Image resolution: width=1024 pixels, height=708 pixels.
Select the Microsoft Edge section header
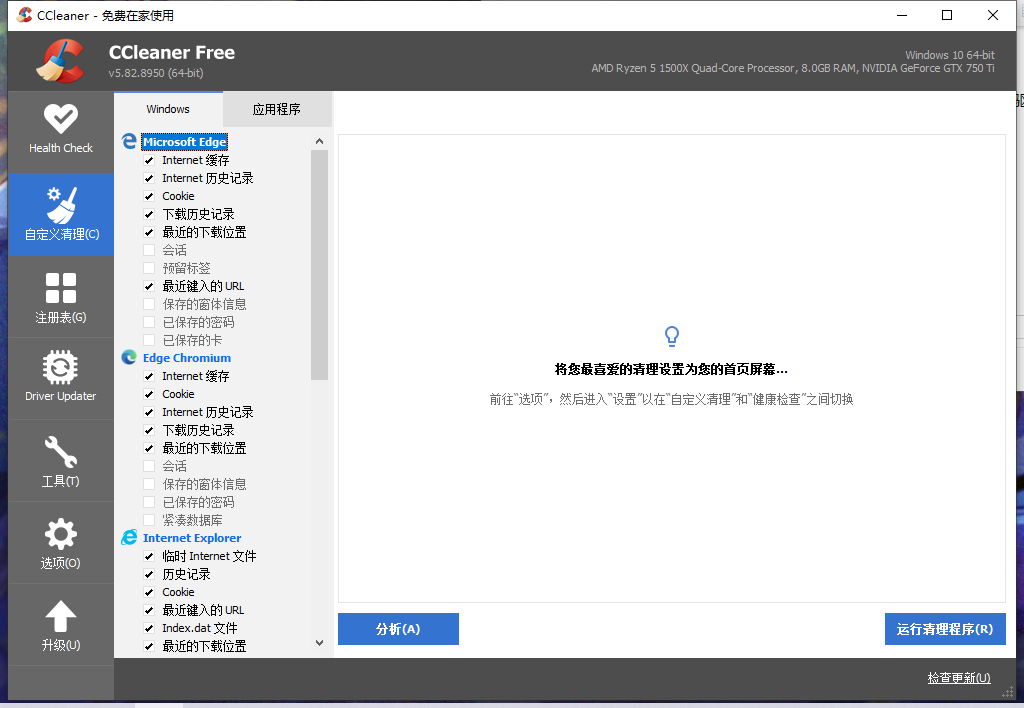pos(184,141)
